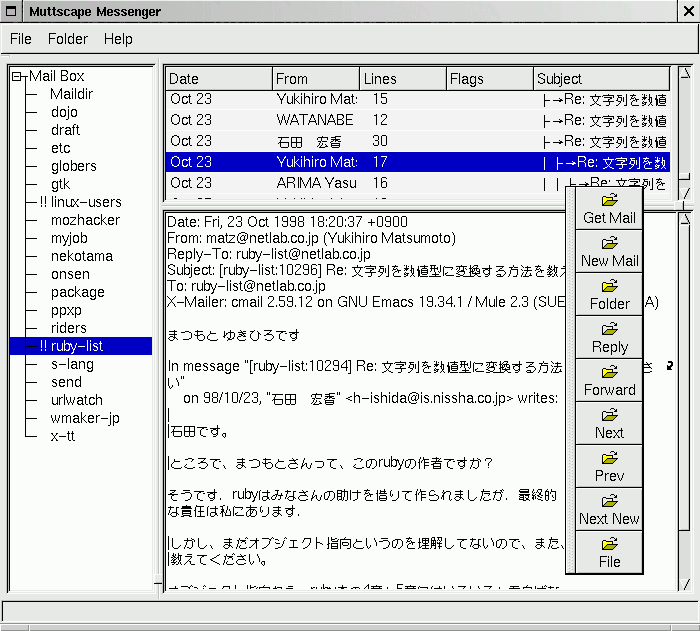Click the Mail Box root label
700x631 pixels.
coord(57,76)
